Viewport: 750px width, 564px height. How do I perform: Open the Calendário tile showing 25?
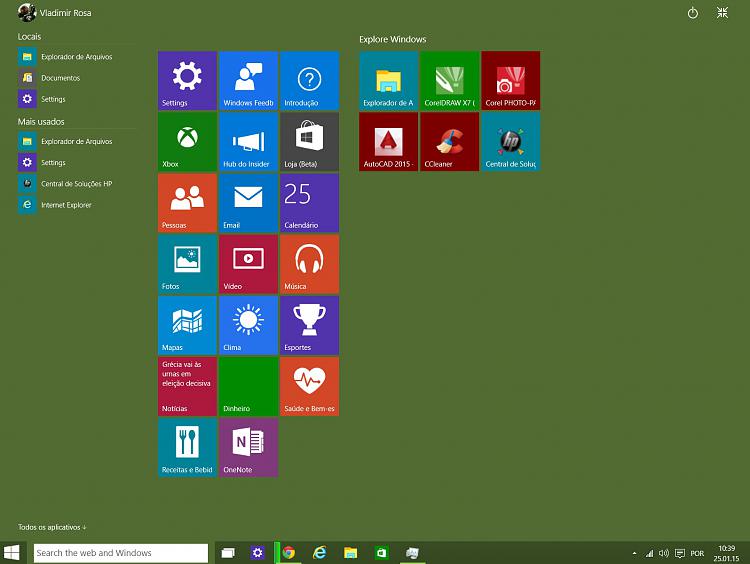pos(309,203)
